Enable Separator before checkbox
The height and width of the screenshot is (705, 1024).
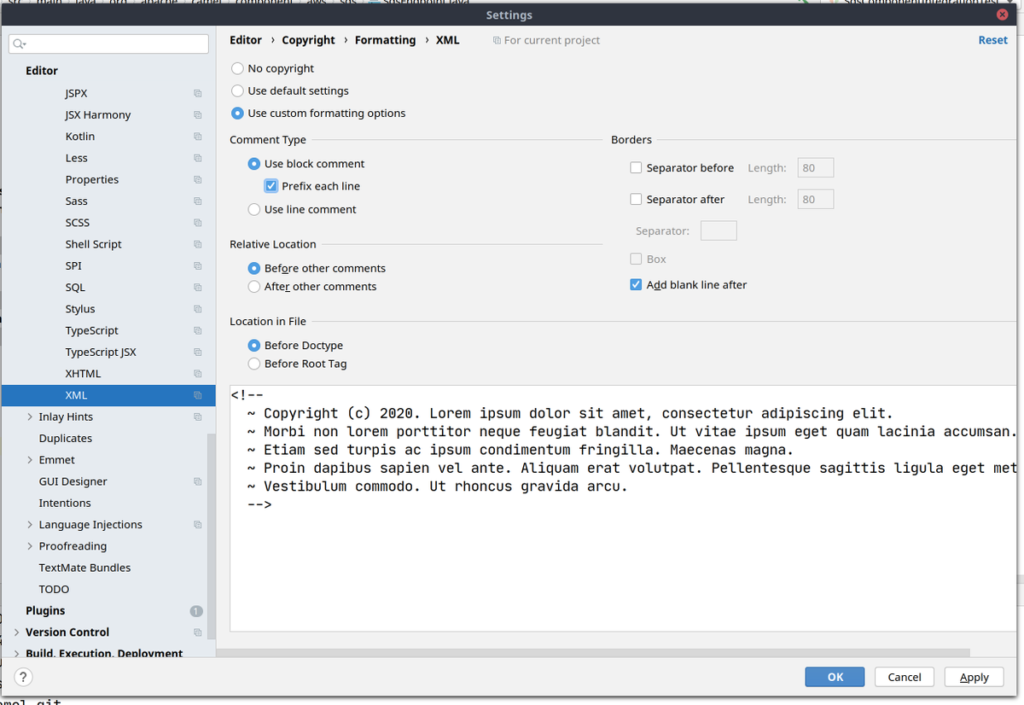coord(636,168)
